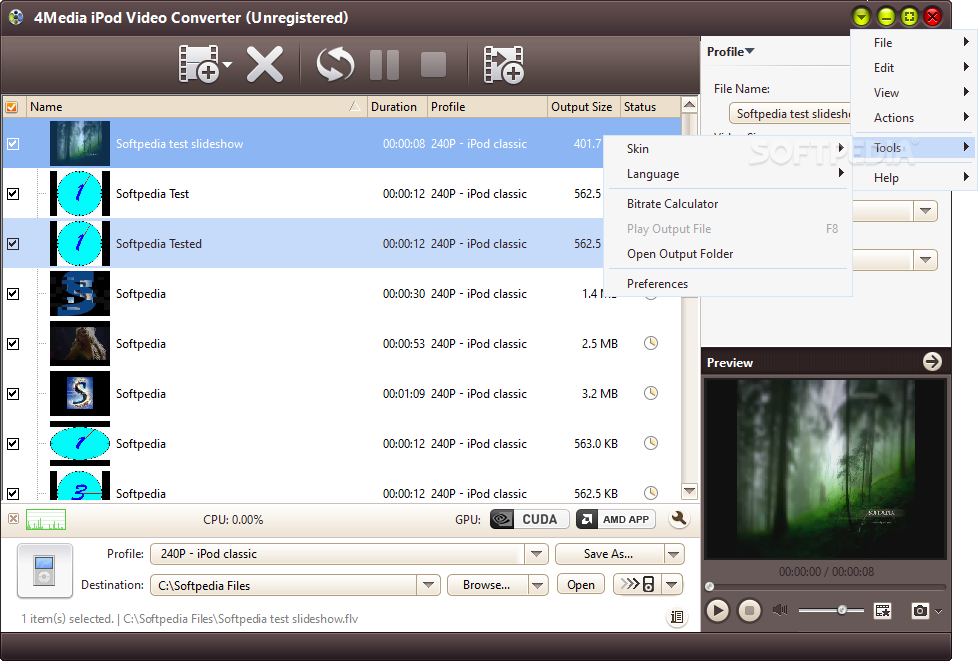This screenshot has width=978, height=661.
Task: Open the 240P - iPod classic profile dropdown
Action: click(x=536, y=554)
